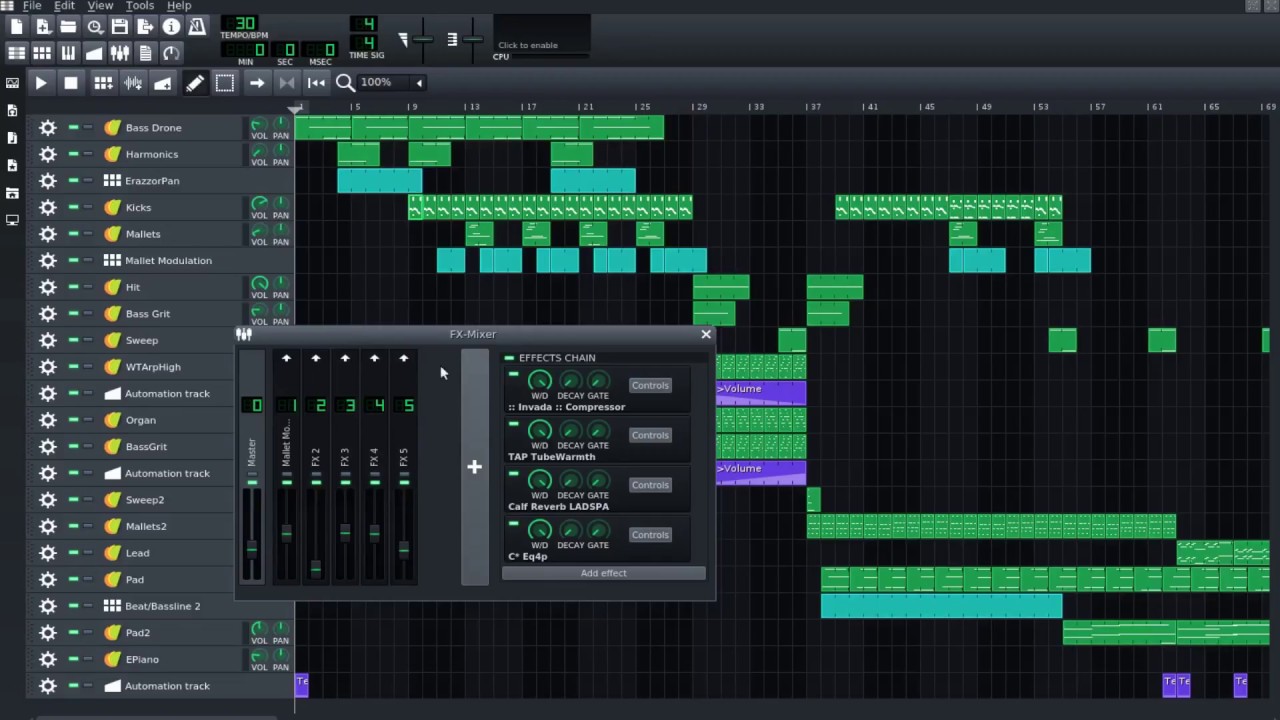Toggle auto-scrolling arrow button
Screen dimensions: 1280x720
click(x=257, y=83)
